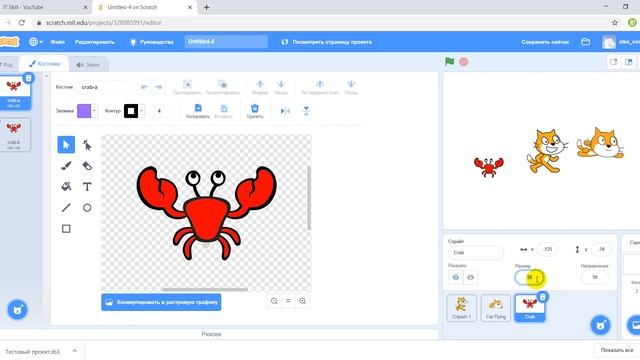This screenshot has width=640, height=360.
Task: Open the Edit menu
Action: pos(95,42)
